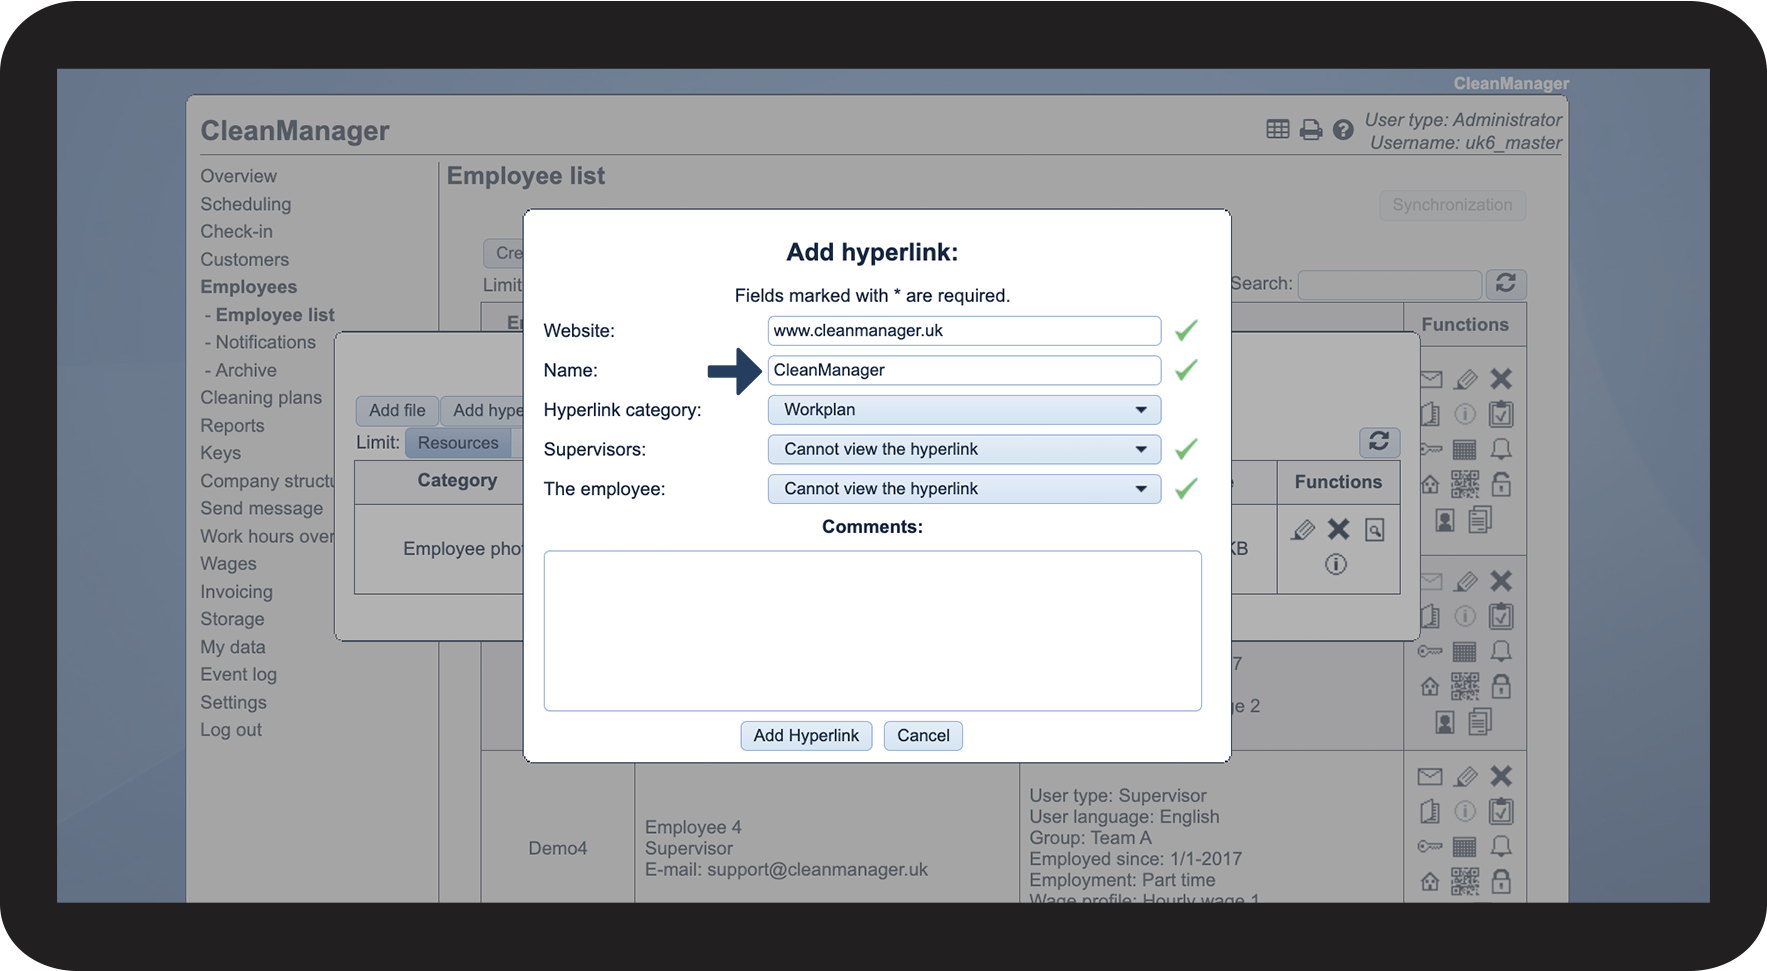Send mail to Demo4 via envelope icon
Image resolution: width=1767 pixels, height=971 pixels.
point(1430,776)
